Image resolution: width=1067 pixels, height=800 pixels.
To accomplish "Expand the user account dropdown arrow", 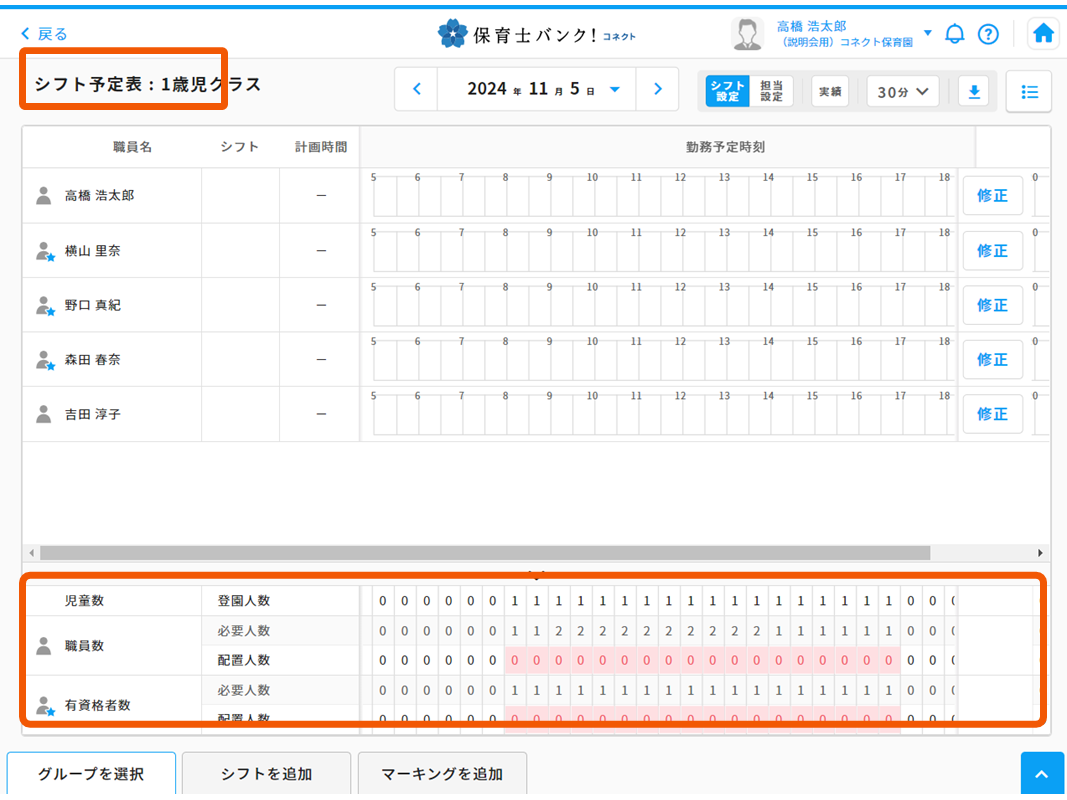I will point(927,34).
